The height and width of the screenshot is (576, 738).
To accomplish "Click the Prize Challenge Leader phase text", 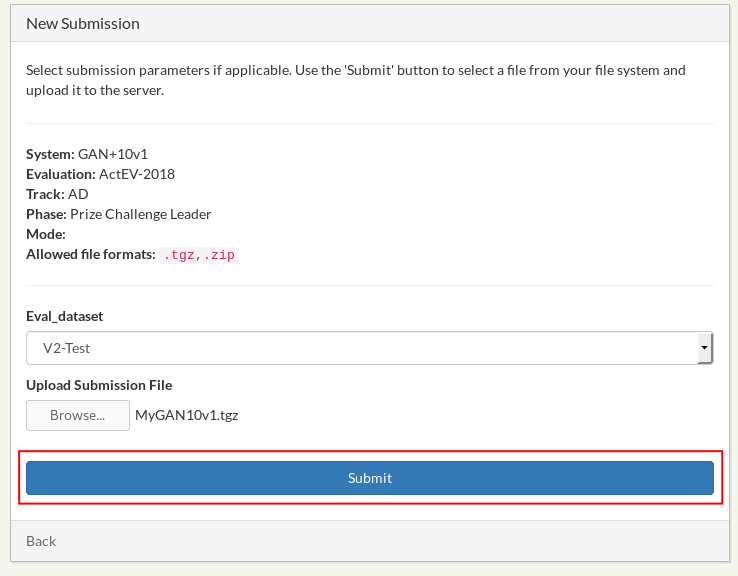I will [141, 214].
